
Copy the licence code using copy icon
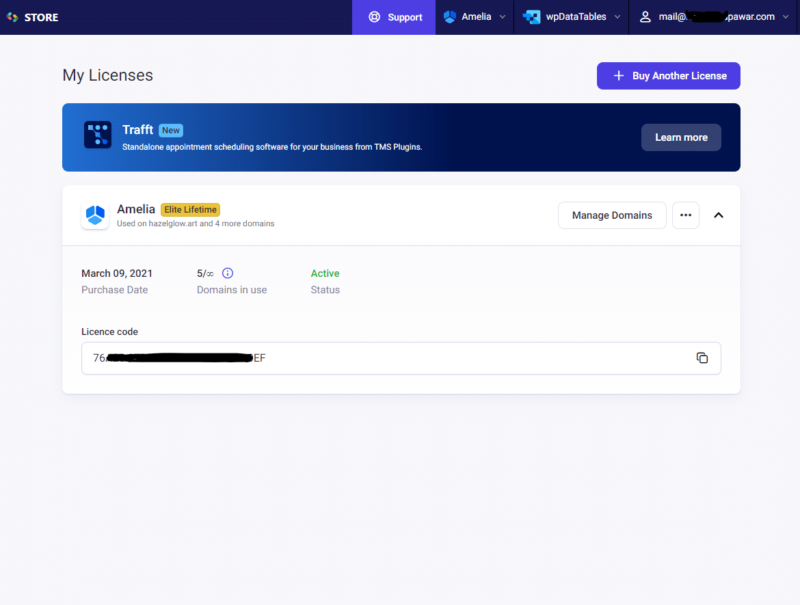703,357
